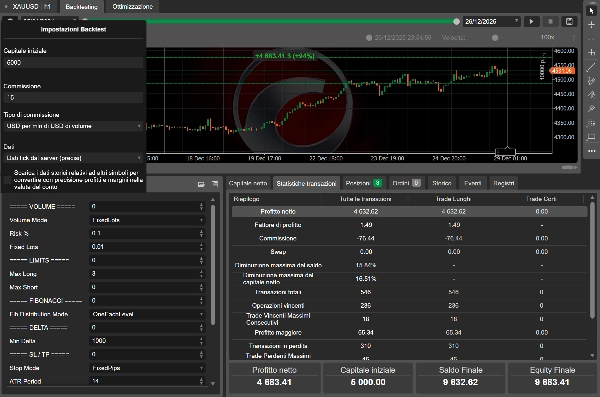The image size is (600, 397).
Task: Open the Ordini tab
Action: pos(407,183)
